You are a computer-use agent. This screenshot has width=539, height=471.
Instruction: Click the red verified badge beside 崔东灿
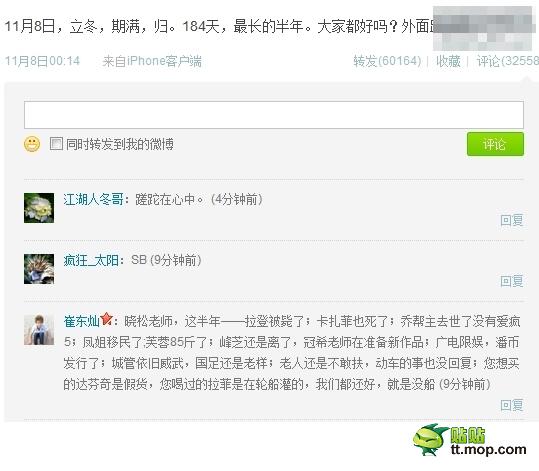pyautogui.click(x=107, y=319)
